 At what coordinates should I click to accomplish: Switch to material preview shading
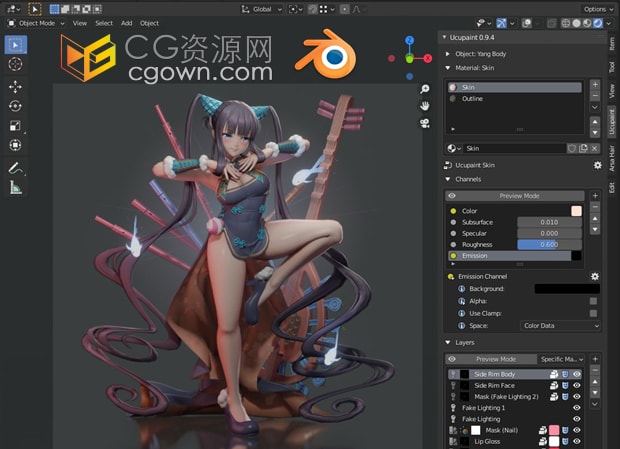pos(587,23)
